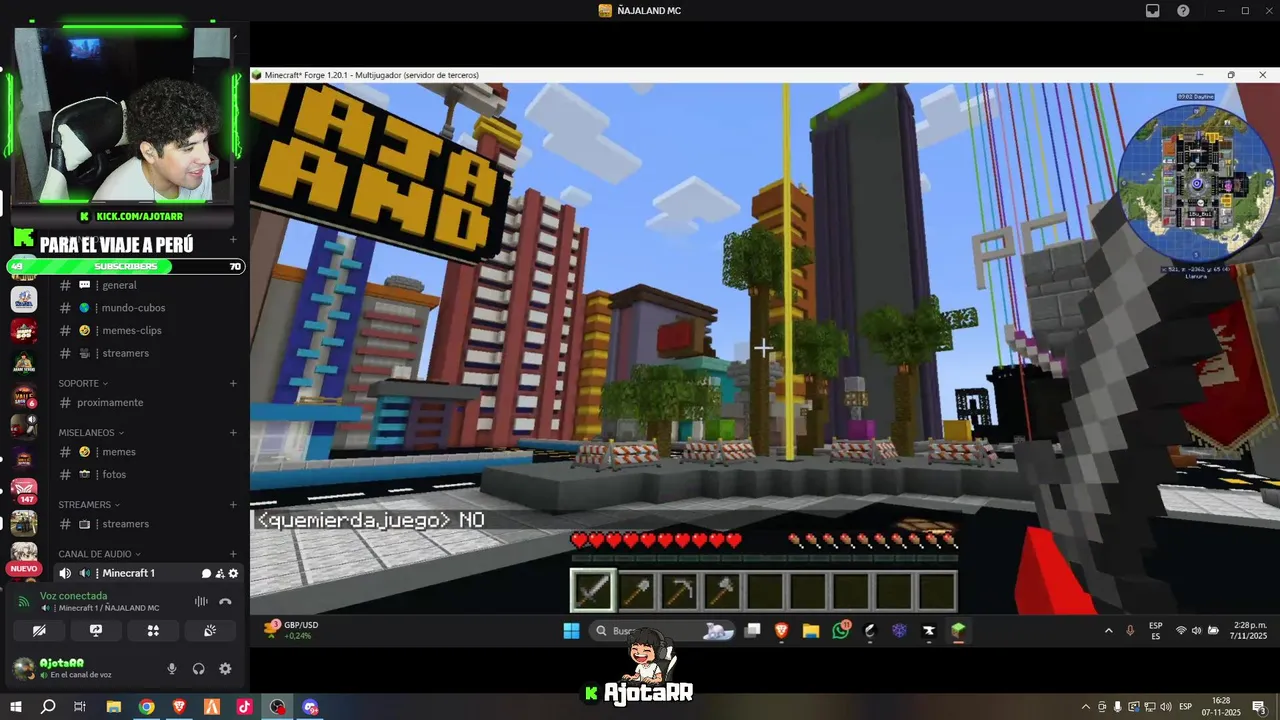The height and width of the screenshot is (720, 1280).
Task: Start an activity in voice panel
Action: point(153,631)
